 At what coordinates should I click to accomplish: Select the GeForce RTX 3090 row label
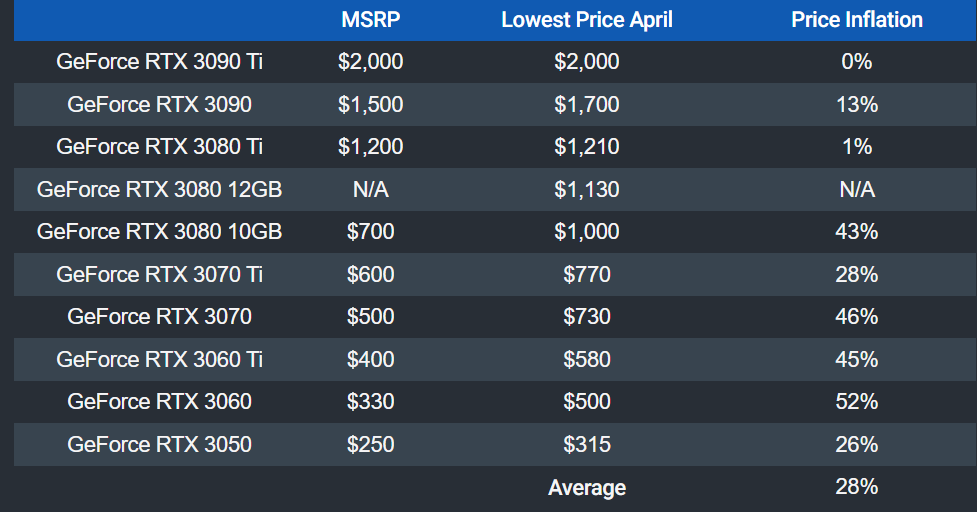tap(160, 104)
